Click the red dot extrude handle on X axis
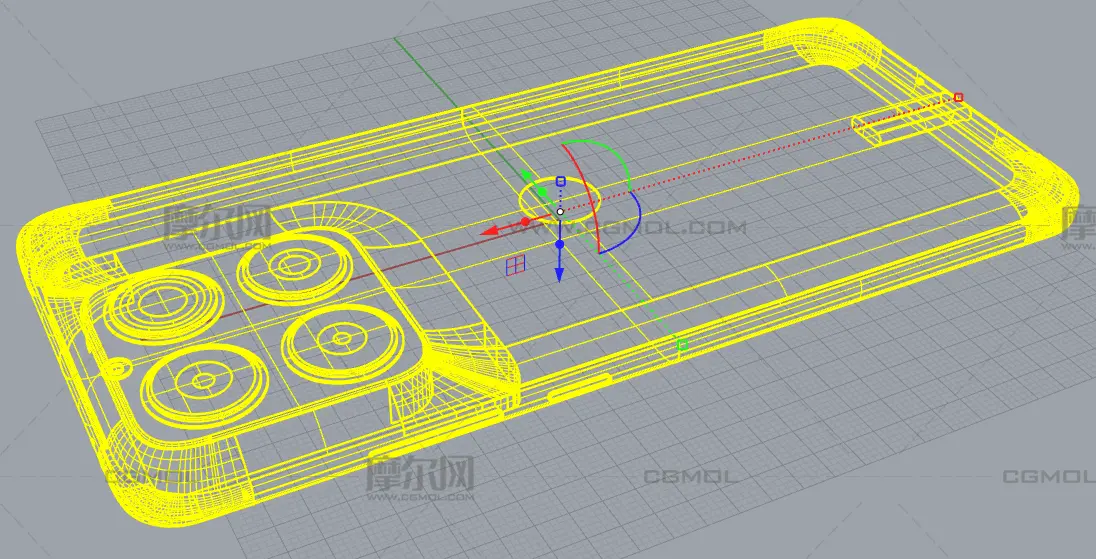Viewport: 1096px width, 559px height. pyautogui.click(x=527, y=221)
